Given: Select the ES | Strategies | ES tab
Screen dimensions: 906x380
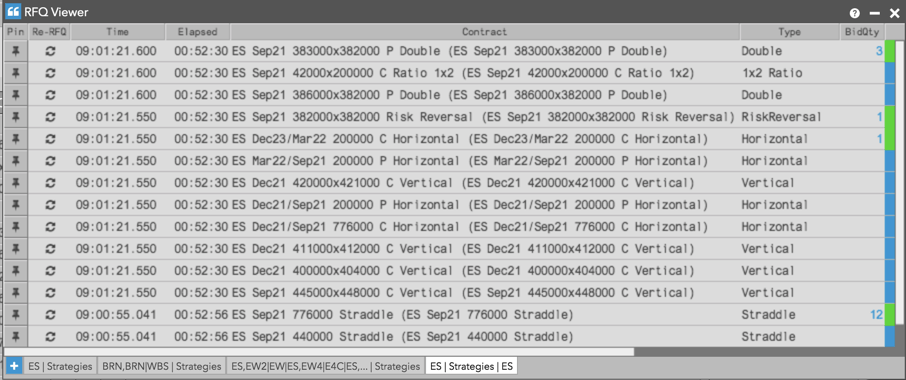Looking at the screenshot, I should [x=471, y=366].
